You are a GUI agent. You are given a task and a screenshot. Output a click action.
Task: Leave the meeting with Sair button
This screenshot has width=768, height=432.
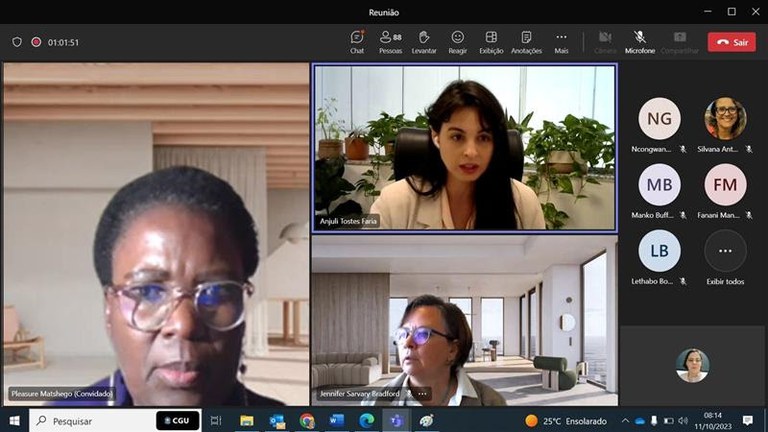732,42
